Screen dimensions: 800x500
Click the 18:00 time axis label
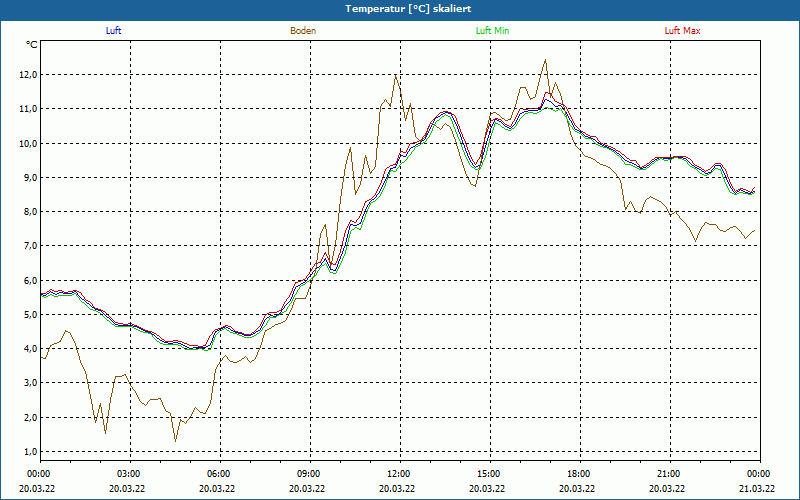tap(580, 474)
